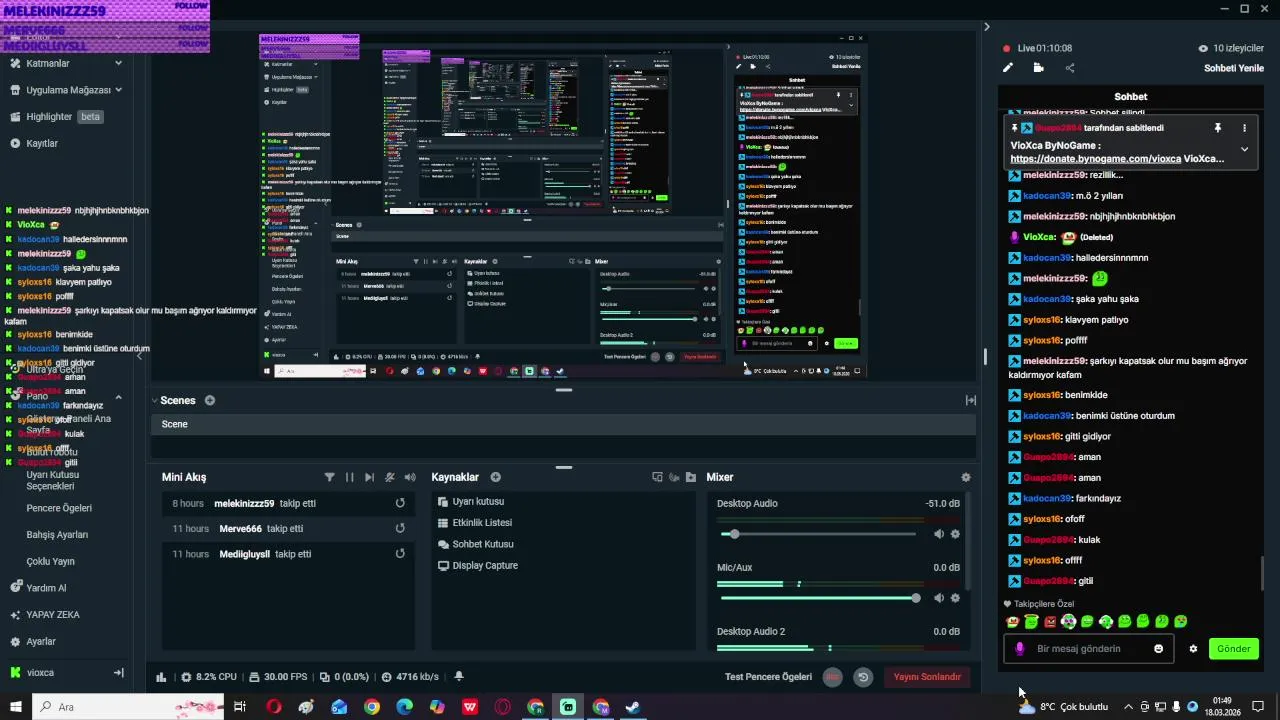Select the Scene row in Scenes

coord(563,424)
